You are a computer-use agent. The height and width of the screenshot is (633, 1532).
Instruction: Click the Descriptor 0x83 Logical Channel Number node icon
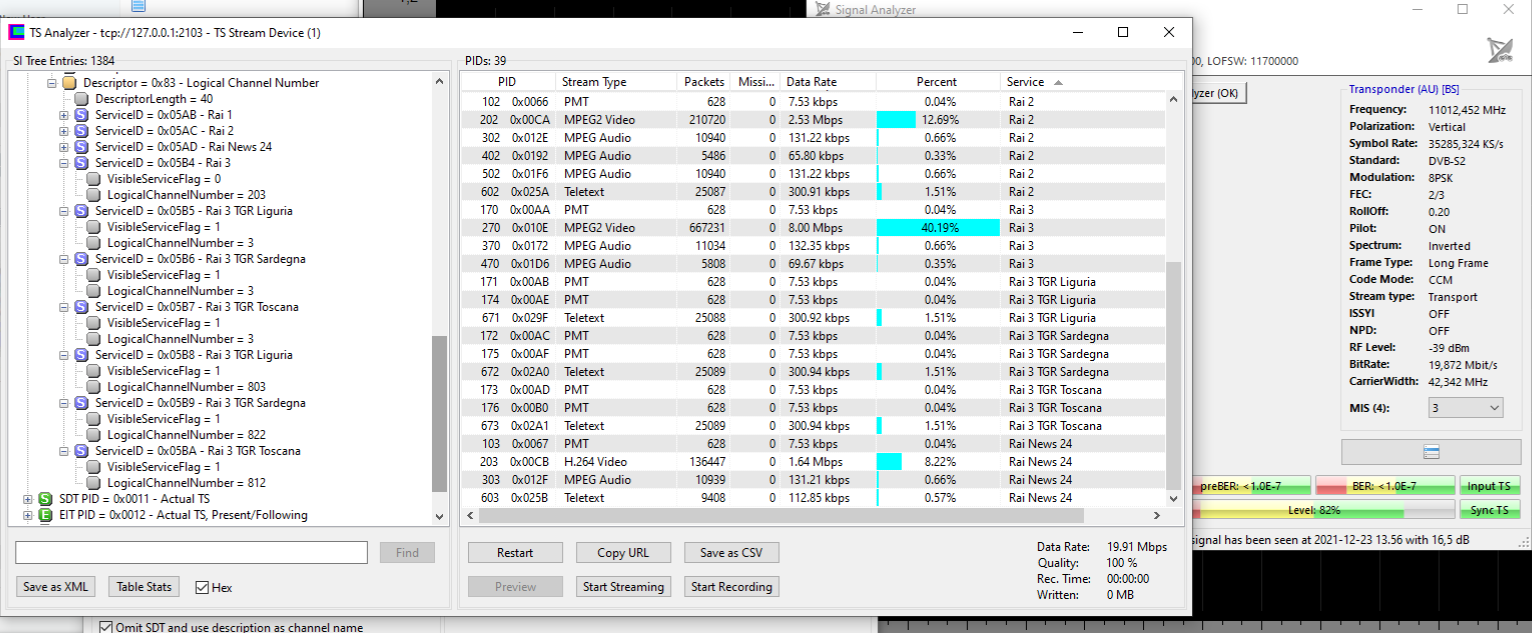coord(70,83)
